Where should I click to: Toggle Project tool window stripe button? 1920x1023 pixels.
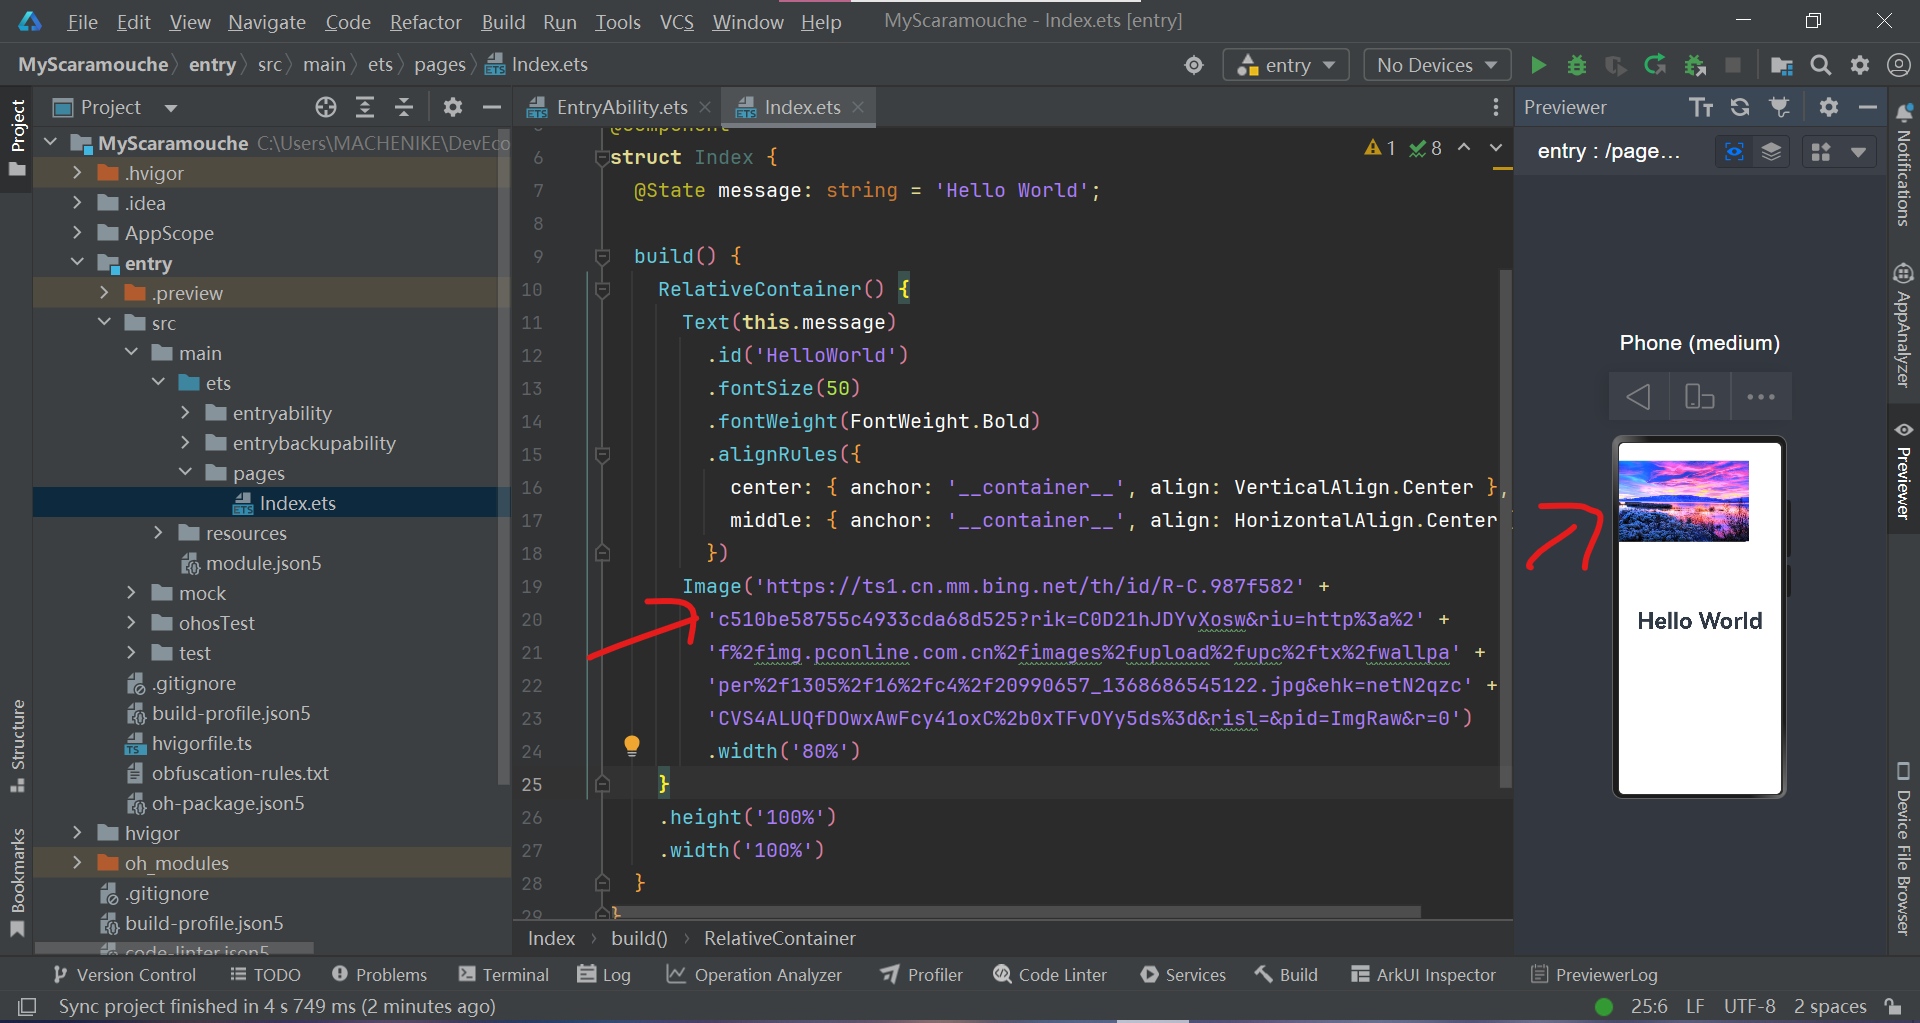pos(17,137)
